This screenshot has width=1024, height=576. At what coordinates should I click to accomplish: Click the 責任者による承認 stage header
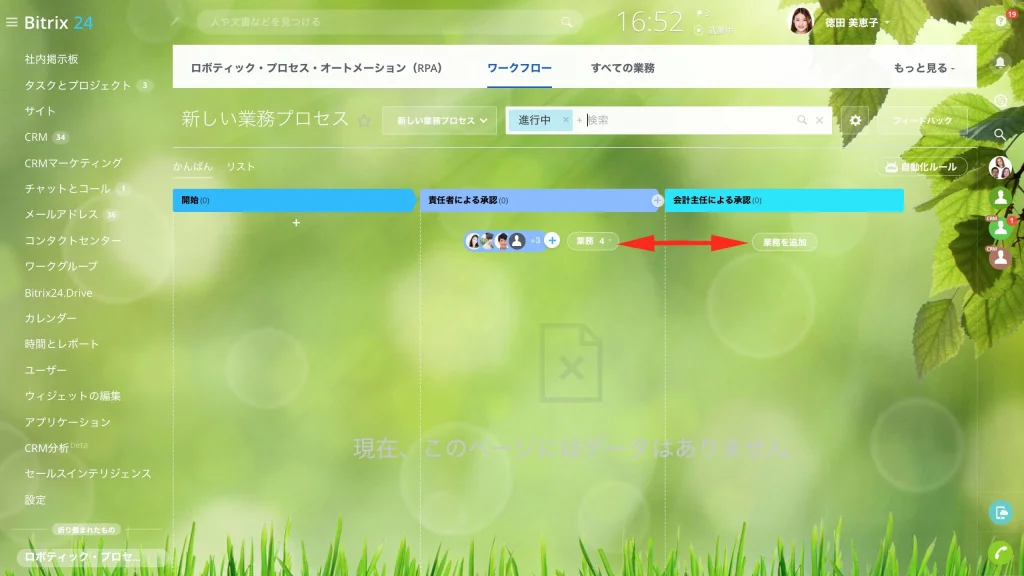[x=539, y=200]
